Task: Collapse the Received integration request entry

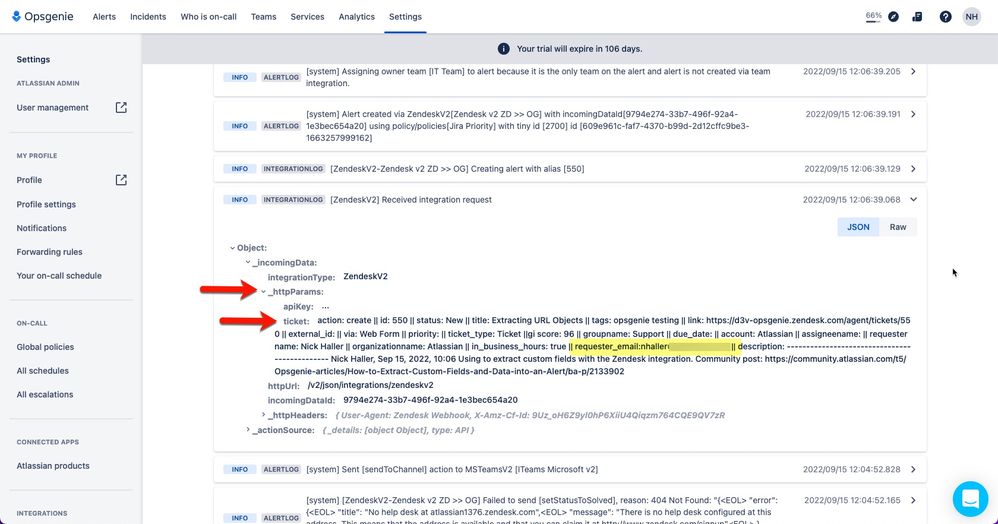Action: click(x=913, y=199)
